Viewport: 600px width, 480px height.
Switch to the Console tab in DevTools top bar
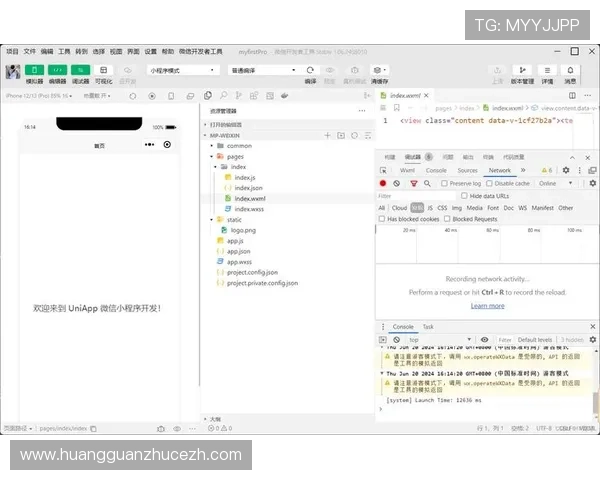tap(436, 170)
